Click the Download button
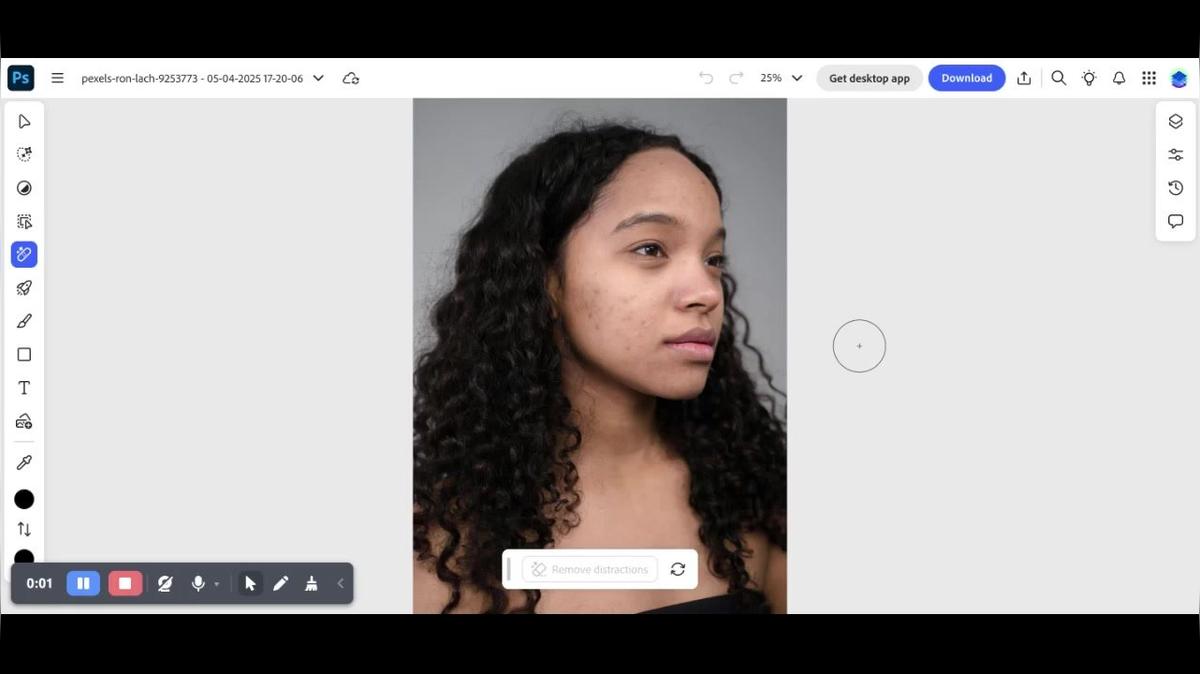 [966, 78]
